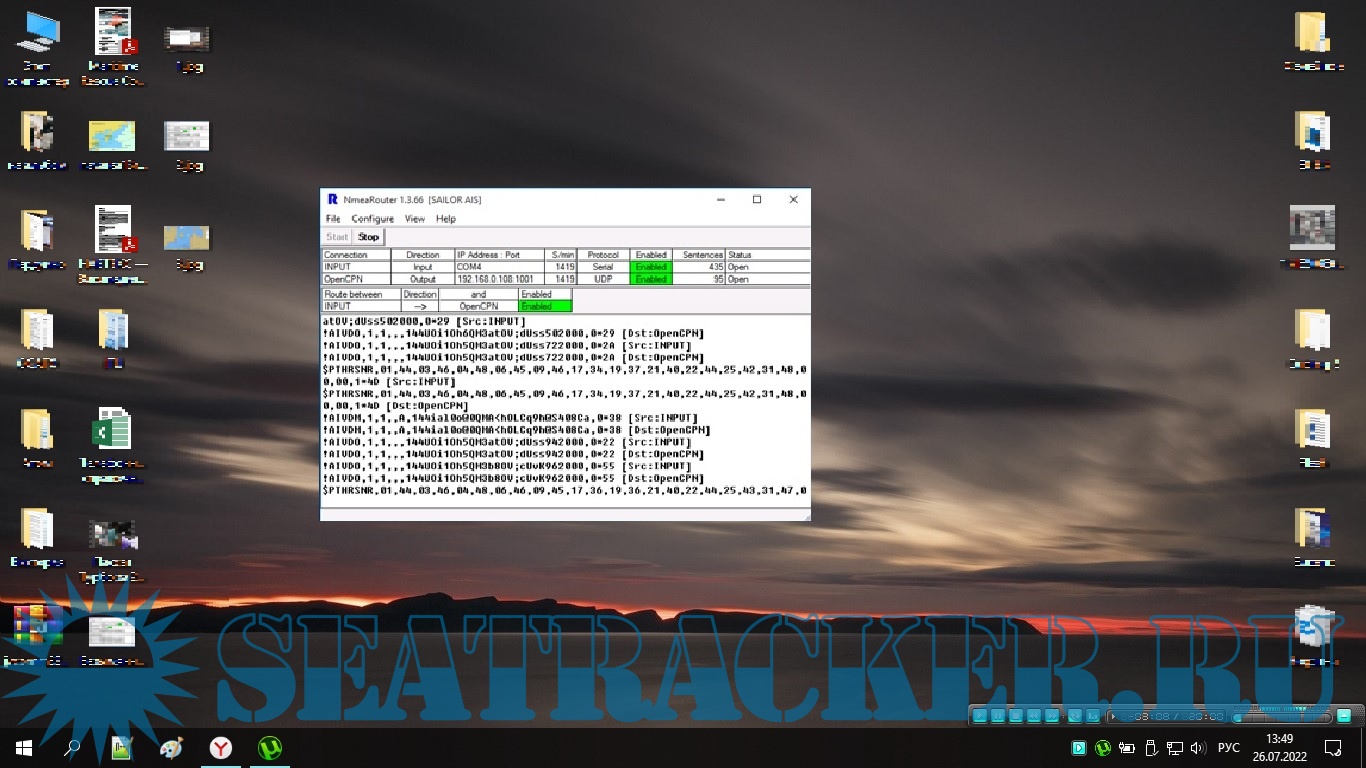1366x768 pixels.
Task: Open uTorrent from the taskbar
Action: pos(269,748)
